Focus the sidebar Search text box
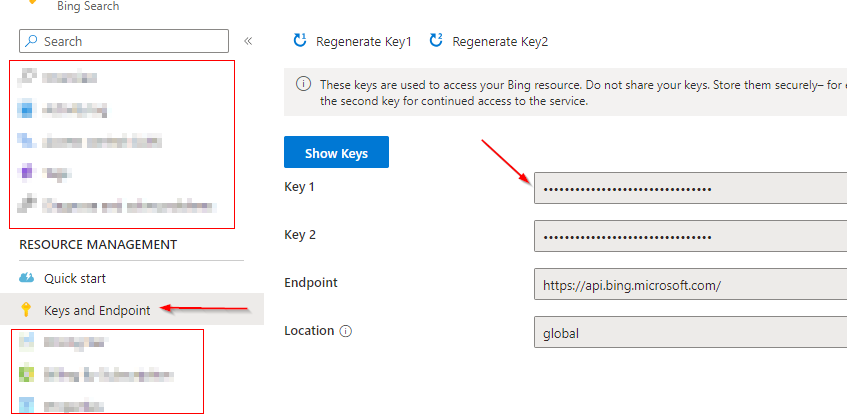The height and width of the screenshot is (415, 847). tap(130, 41)
